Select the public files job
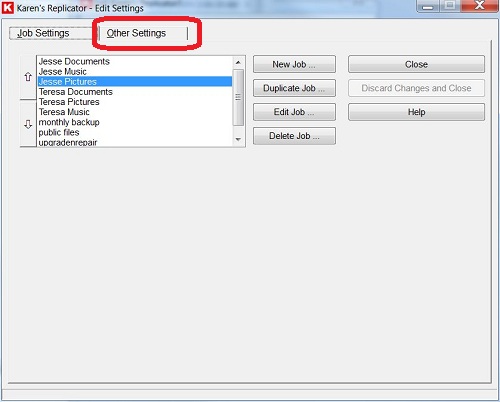The image size is (500, 402). pos(135,132)
